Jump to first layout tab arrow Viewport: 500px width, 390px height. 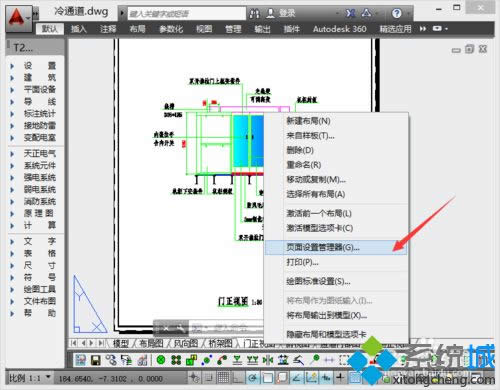74,343
